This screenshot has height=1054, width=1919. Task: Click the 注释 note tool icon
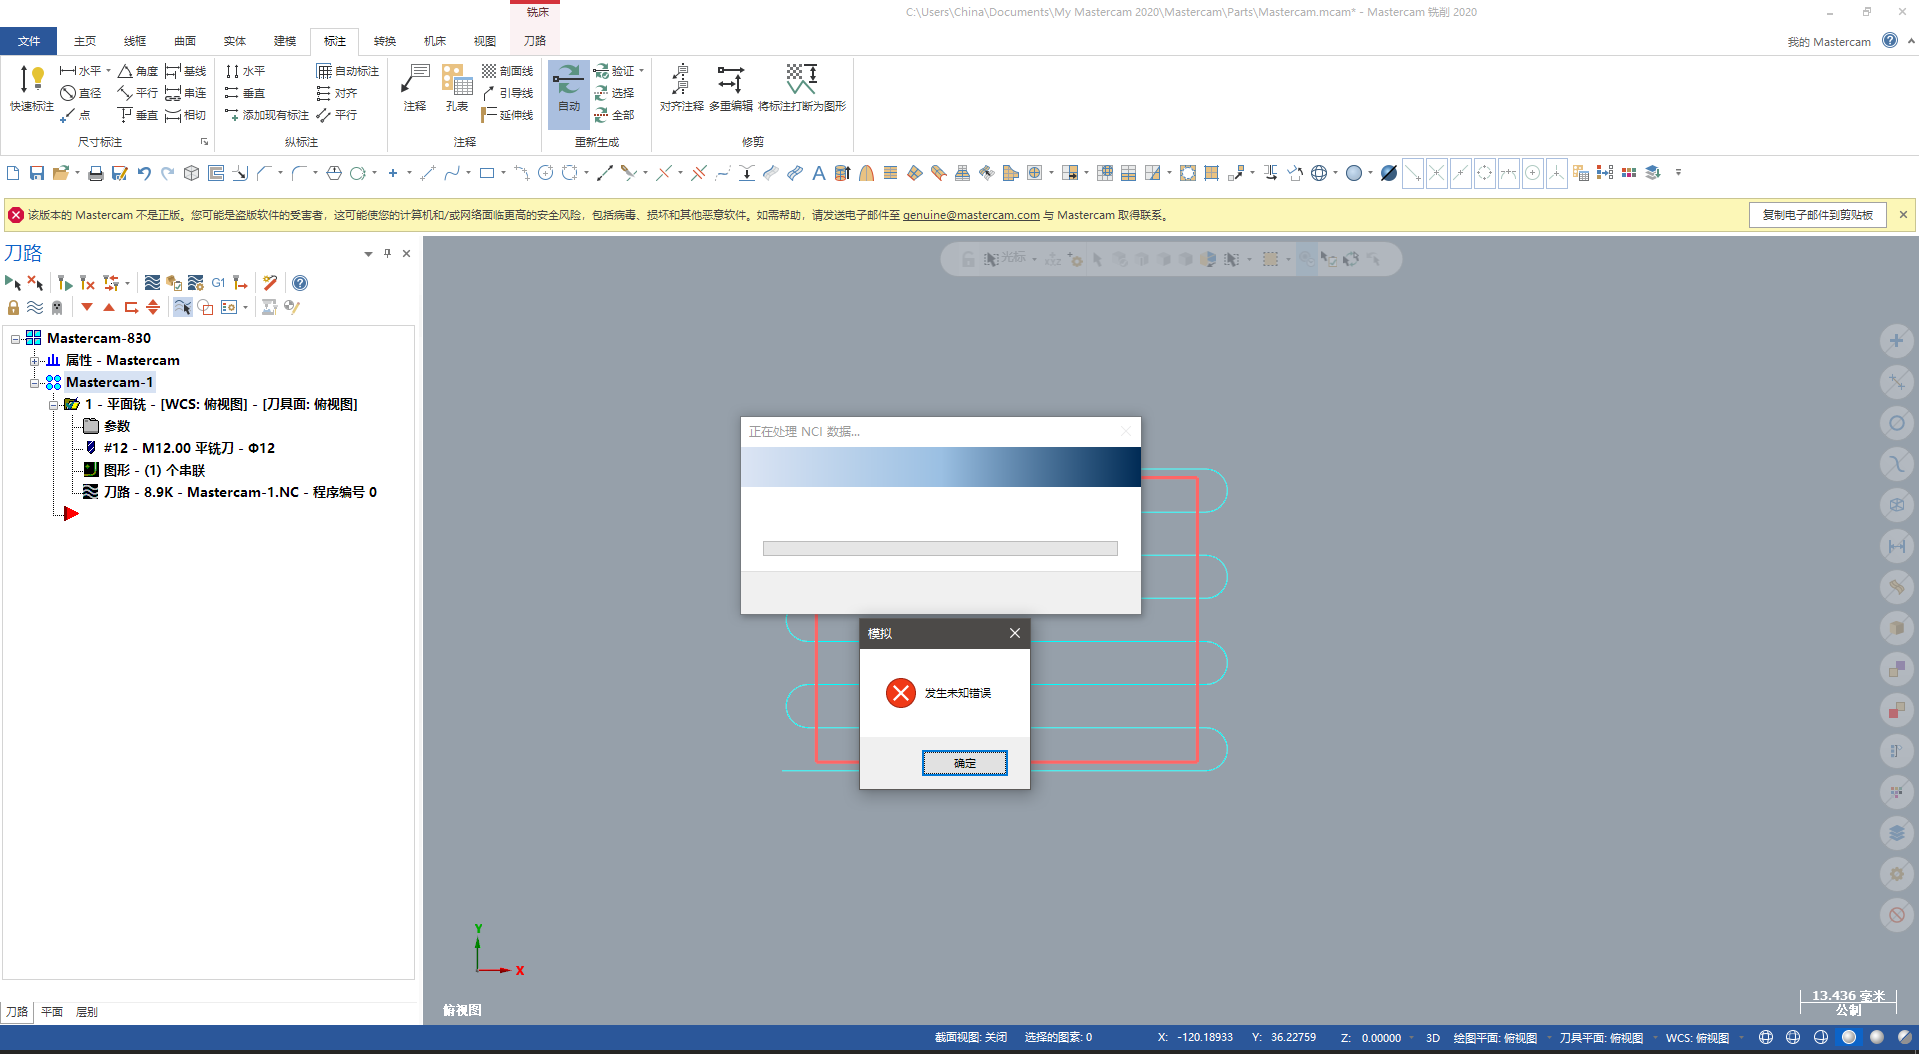(x=415, y=80)
